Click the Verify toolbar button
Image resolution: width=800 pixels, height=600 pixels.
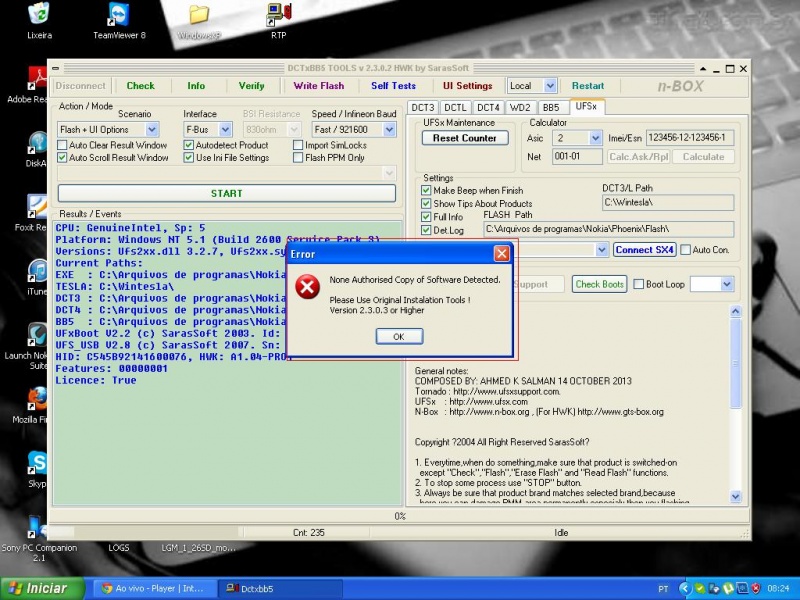[252, 86]
